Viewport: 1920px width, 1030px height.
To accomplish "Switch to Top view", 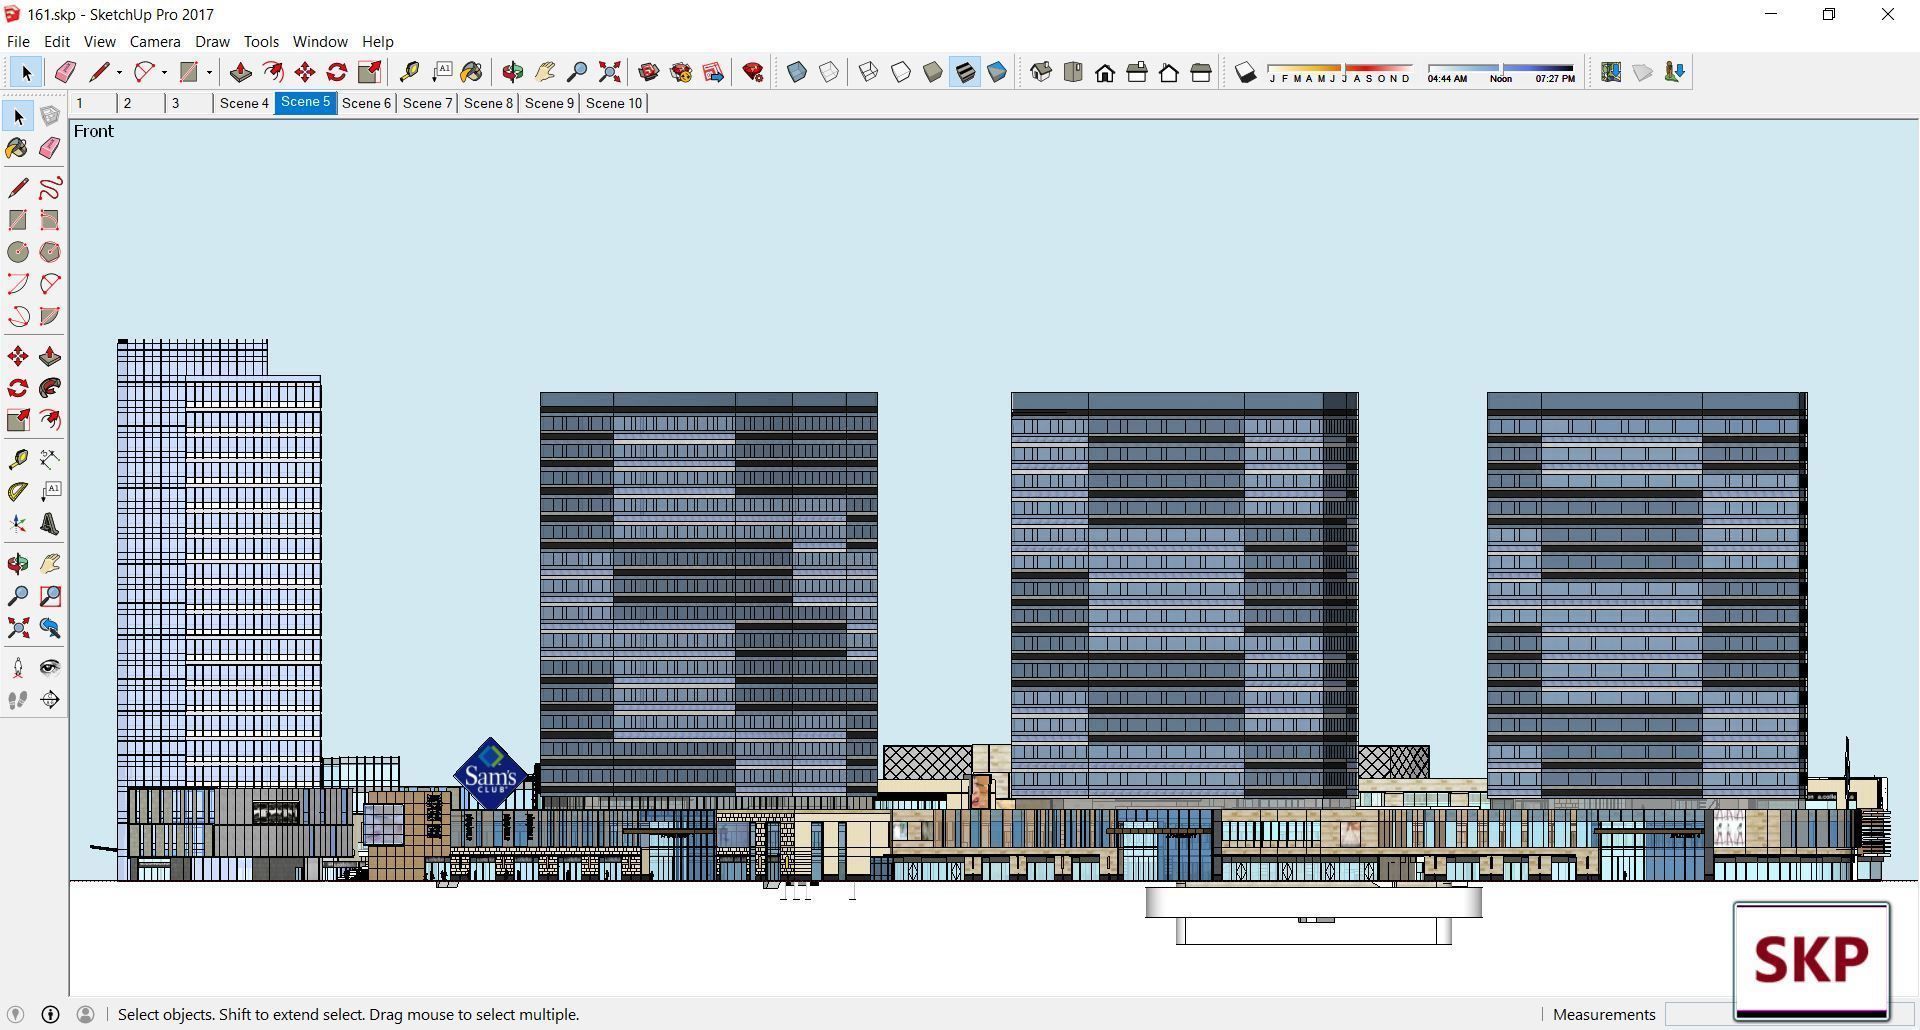I will (x=1073, y=72).
